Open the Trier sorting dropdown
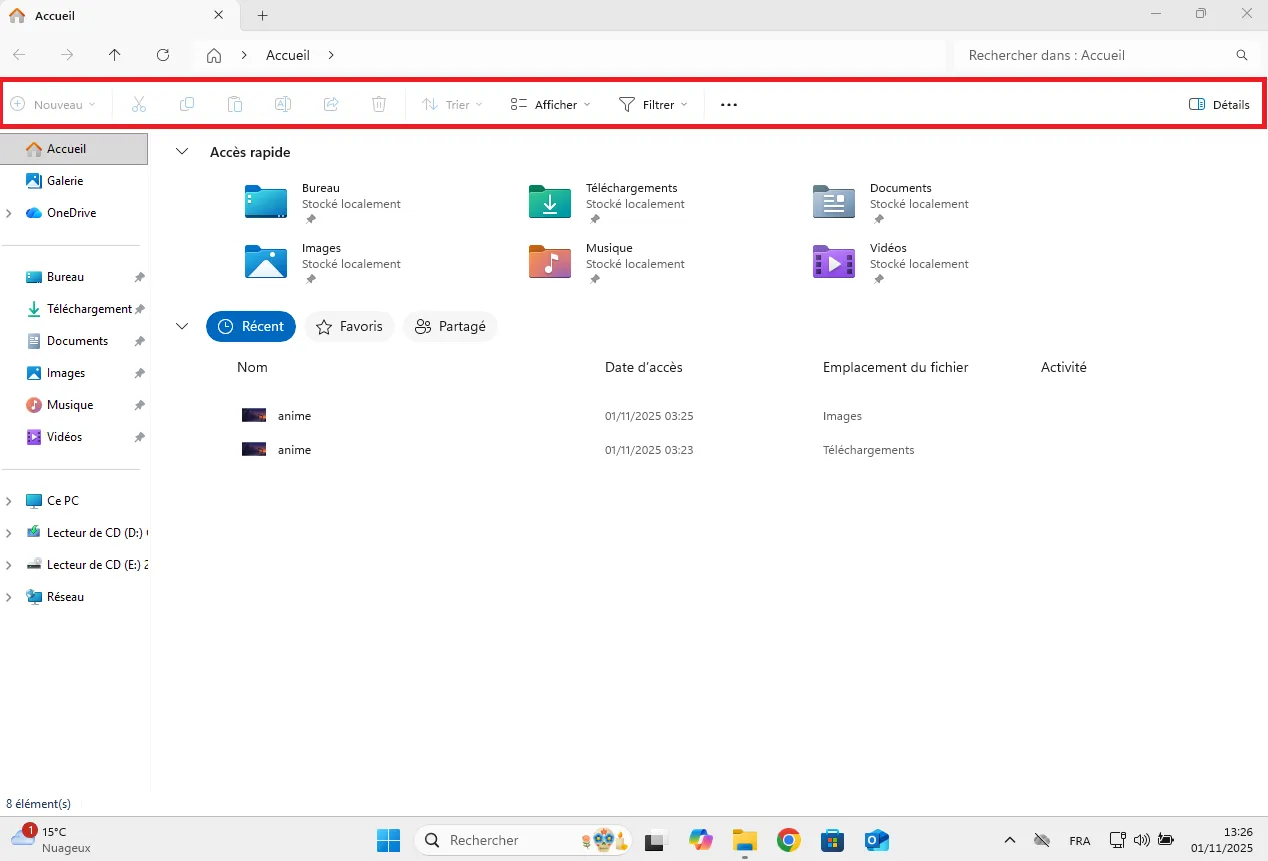The width and height of the screenshot is (1268, 861). [x=452, y=104]
